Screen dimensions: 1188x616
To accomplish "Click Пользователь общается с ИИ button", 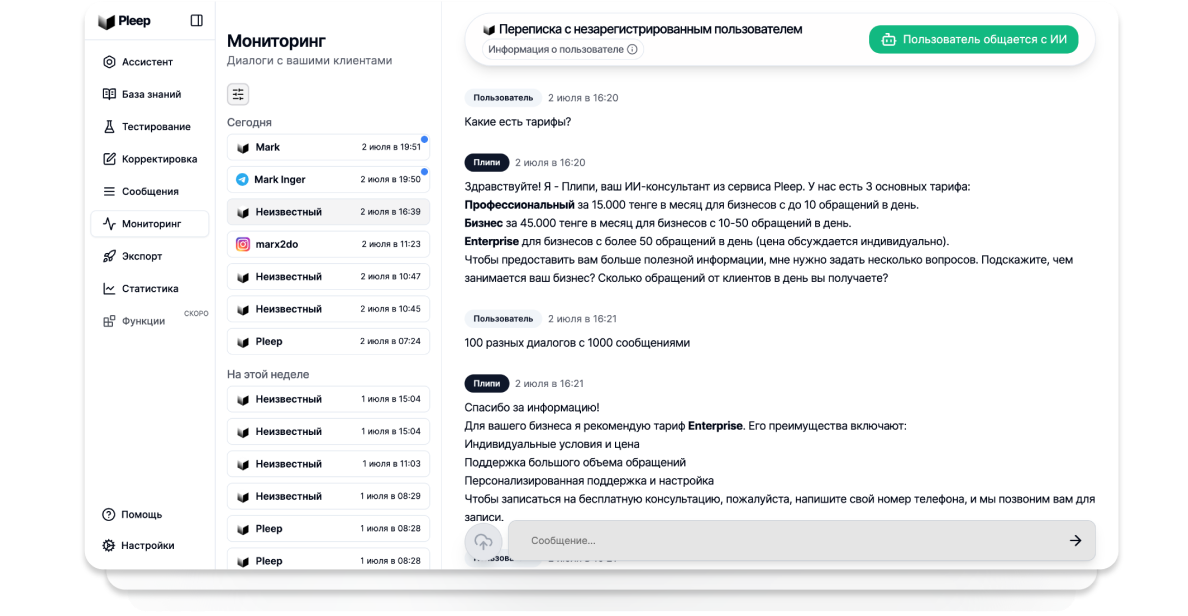I will click(974, 39).
